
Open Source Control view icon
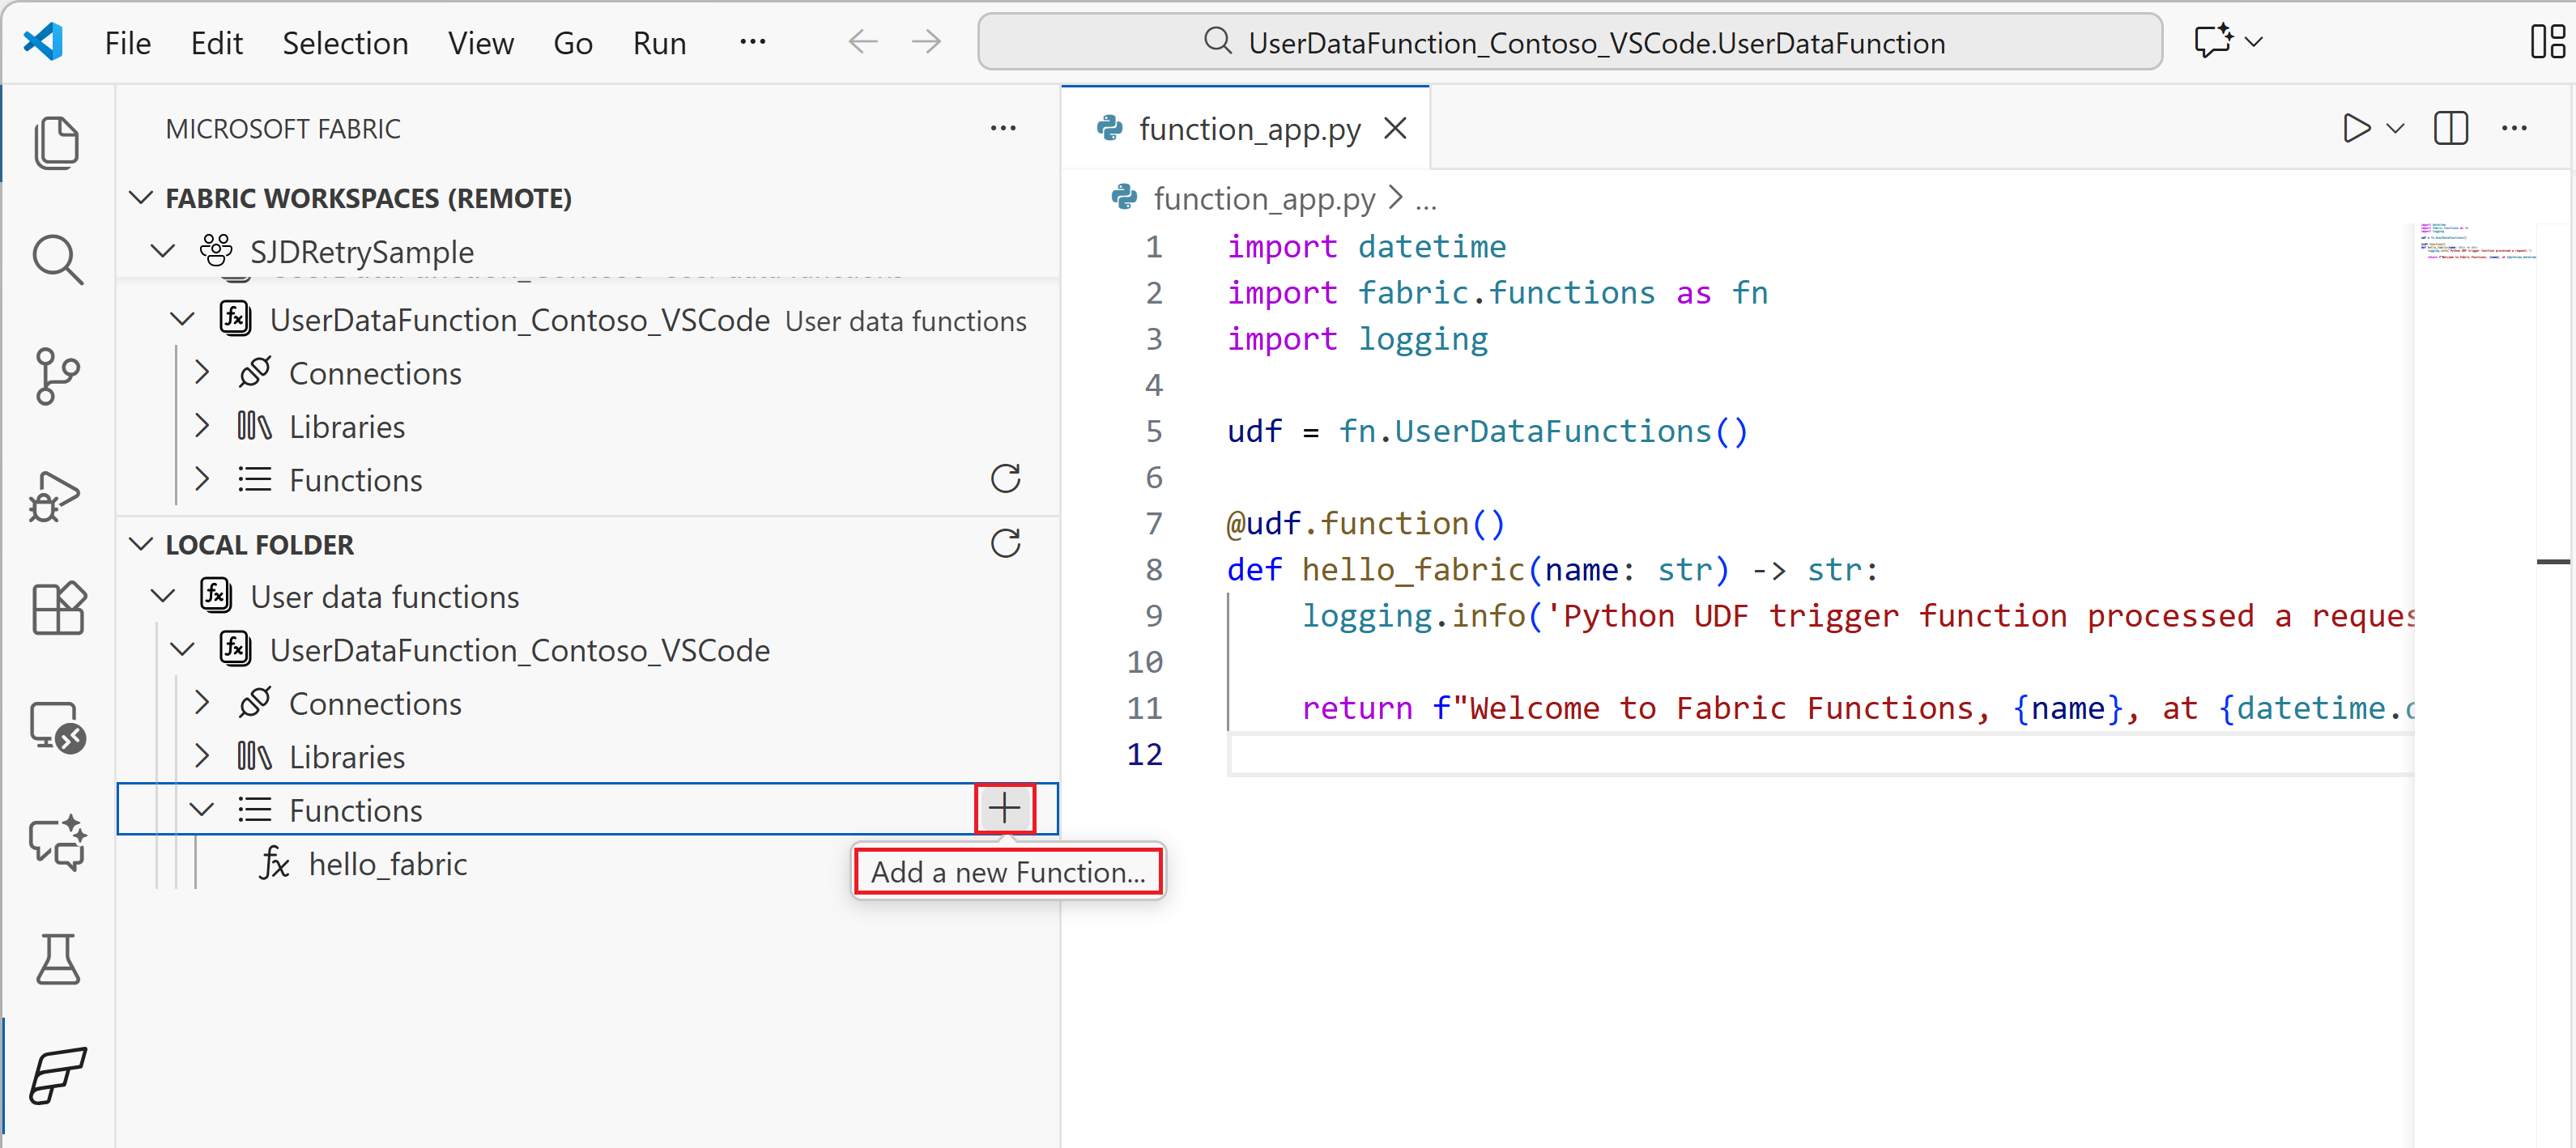coord(57,376)
